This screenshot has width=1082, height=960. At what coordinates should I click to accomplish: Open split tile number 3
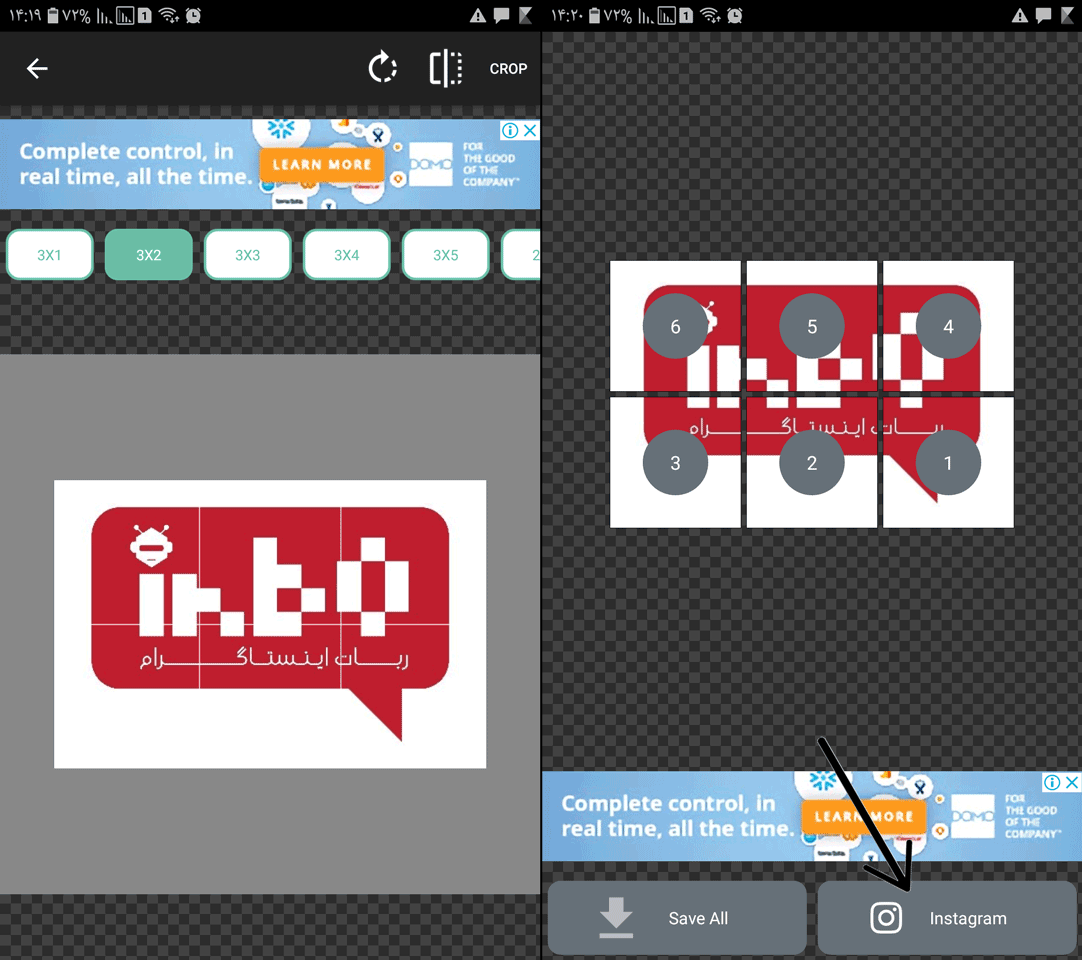675,462
